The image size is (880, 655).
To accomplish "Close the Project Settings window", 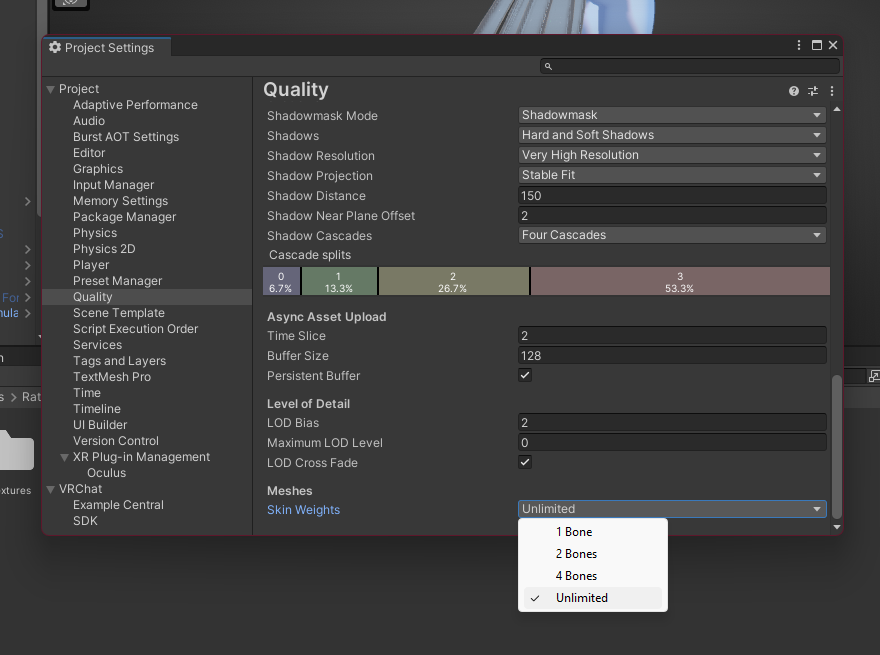I will pyautogui.click(x=833, y=46).
